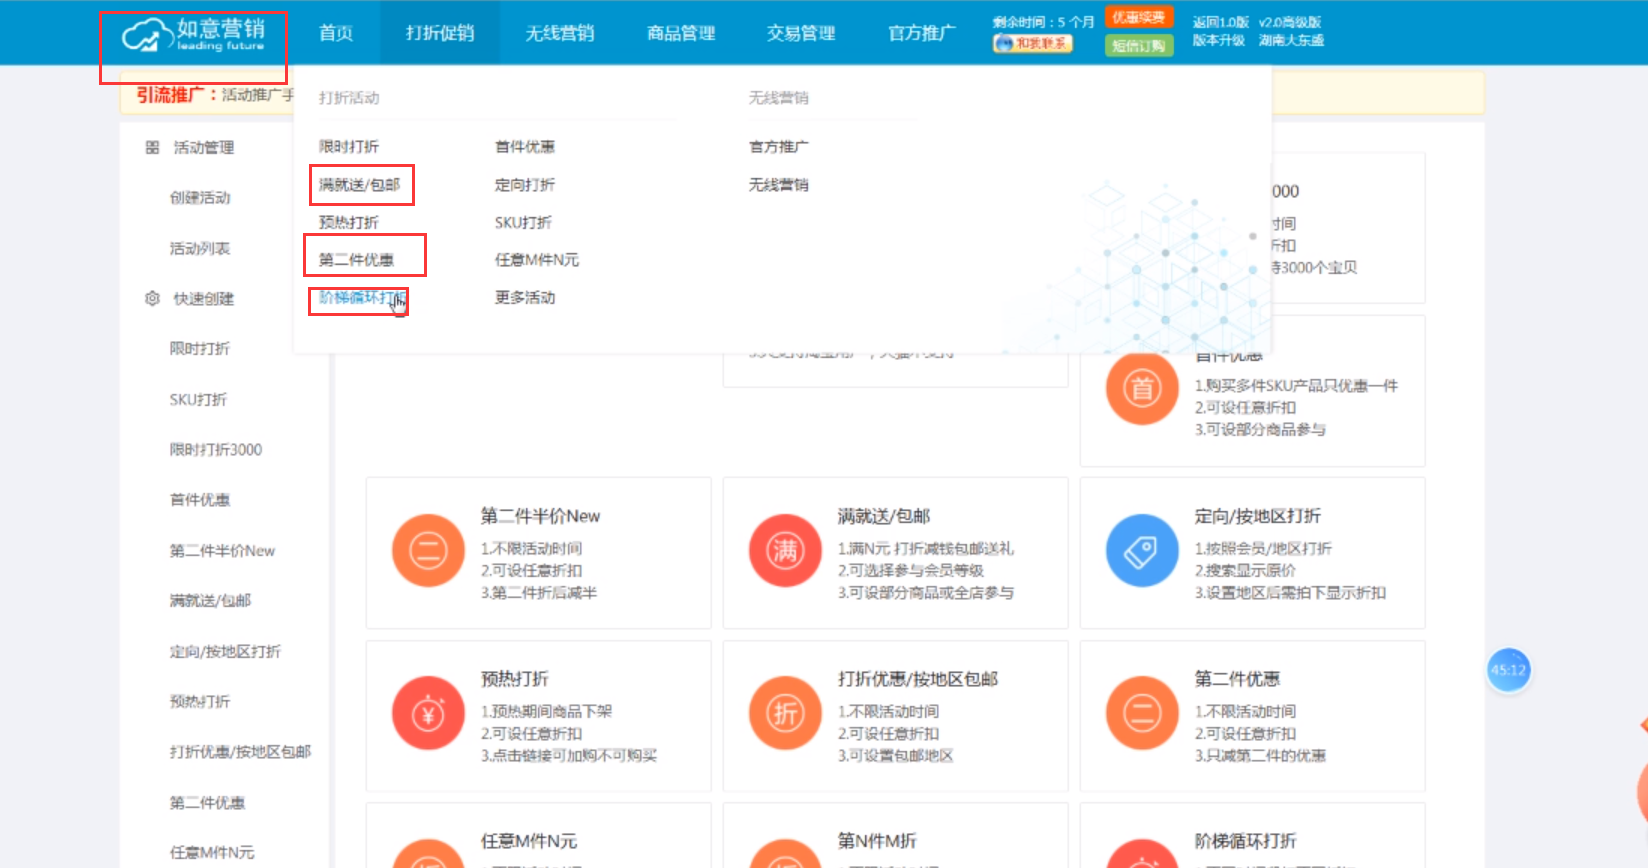The height and width of the screenshot is (868, 1648).
Task: Click the red 预热打折 yen icon
Action: pos(428,713)
